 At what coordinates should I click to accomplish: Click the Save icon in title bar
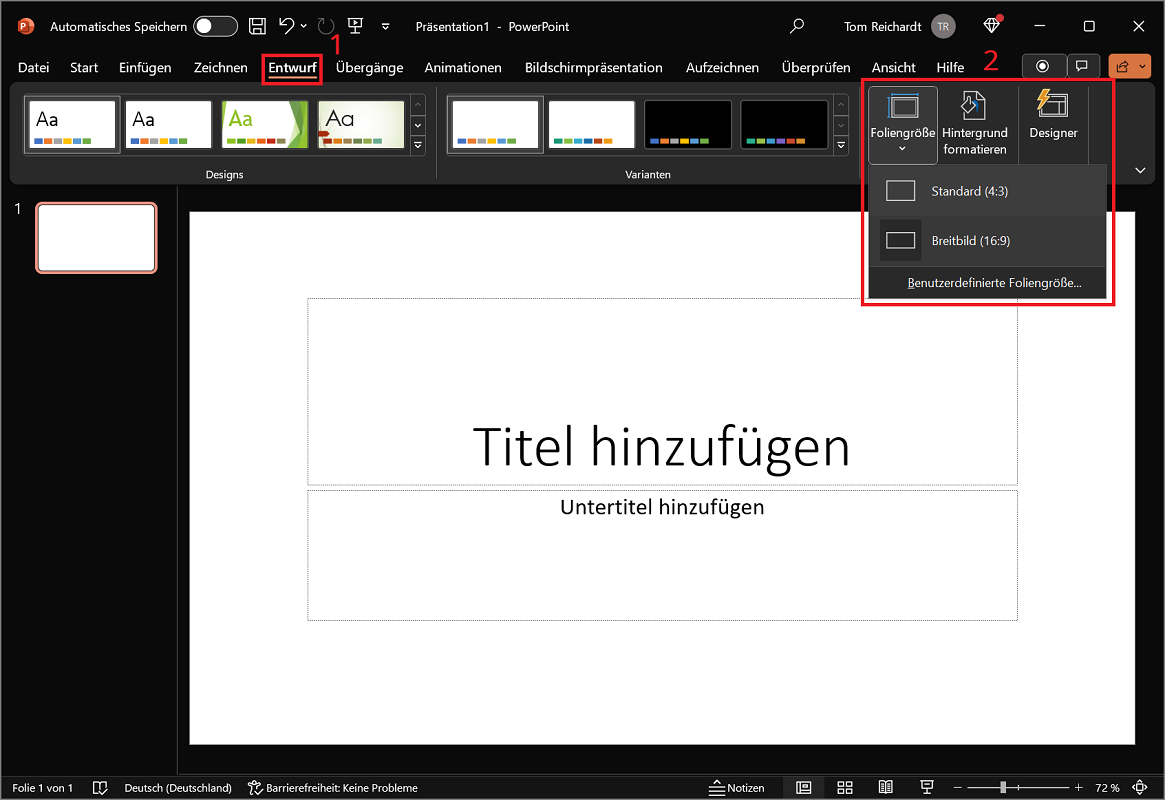[x=257, y=26]
